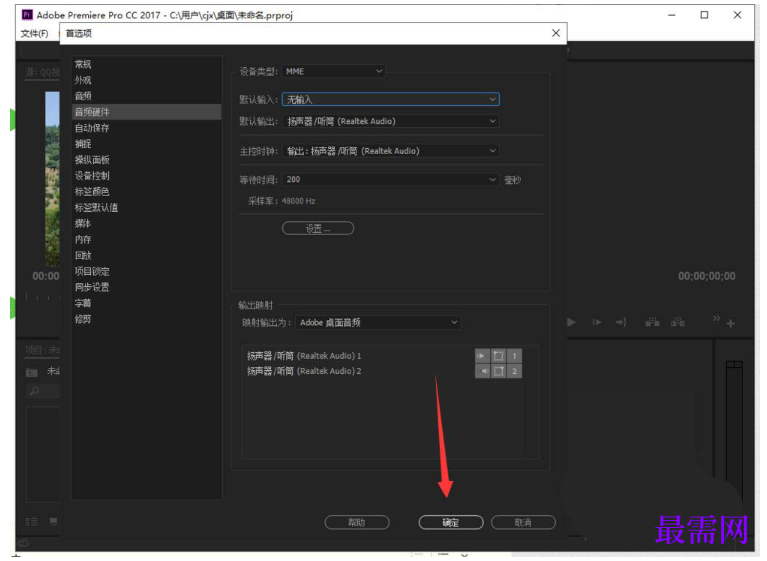The image size is (767, 561).
Task: Switch project panel to list view icon
Action: [x=32, y=521]
